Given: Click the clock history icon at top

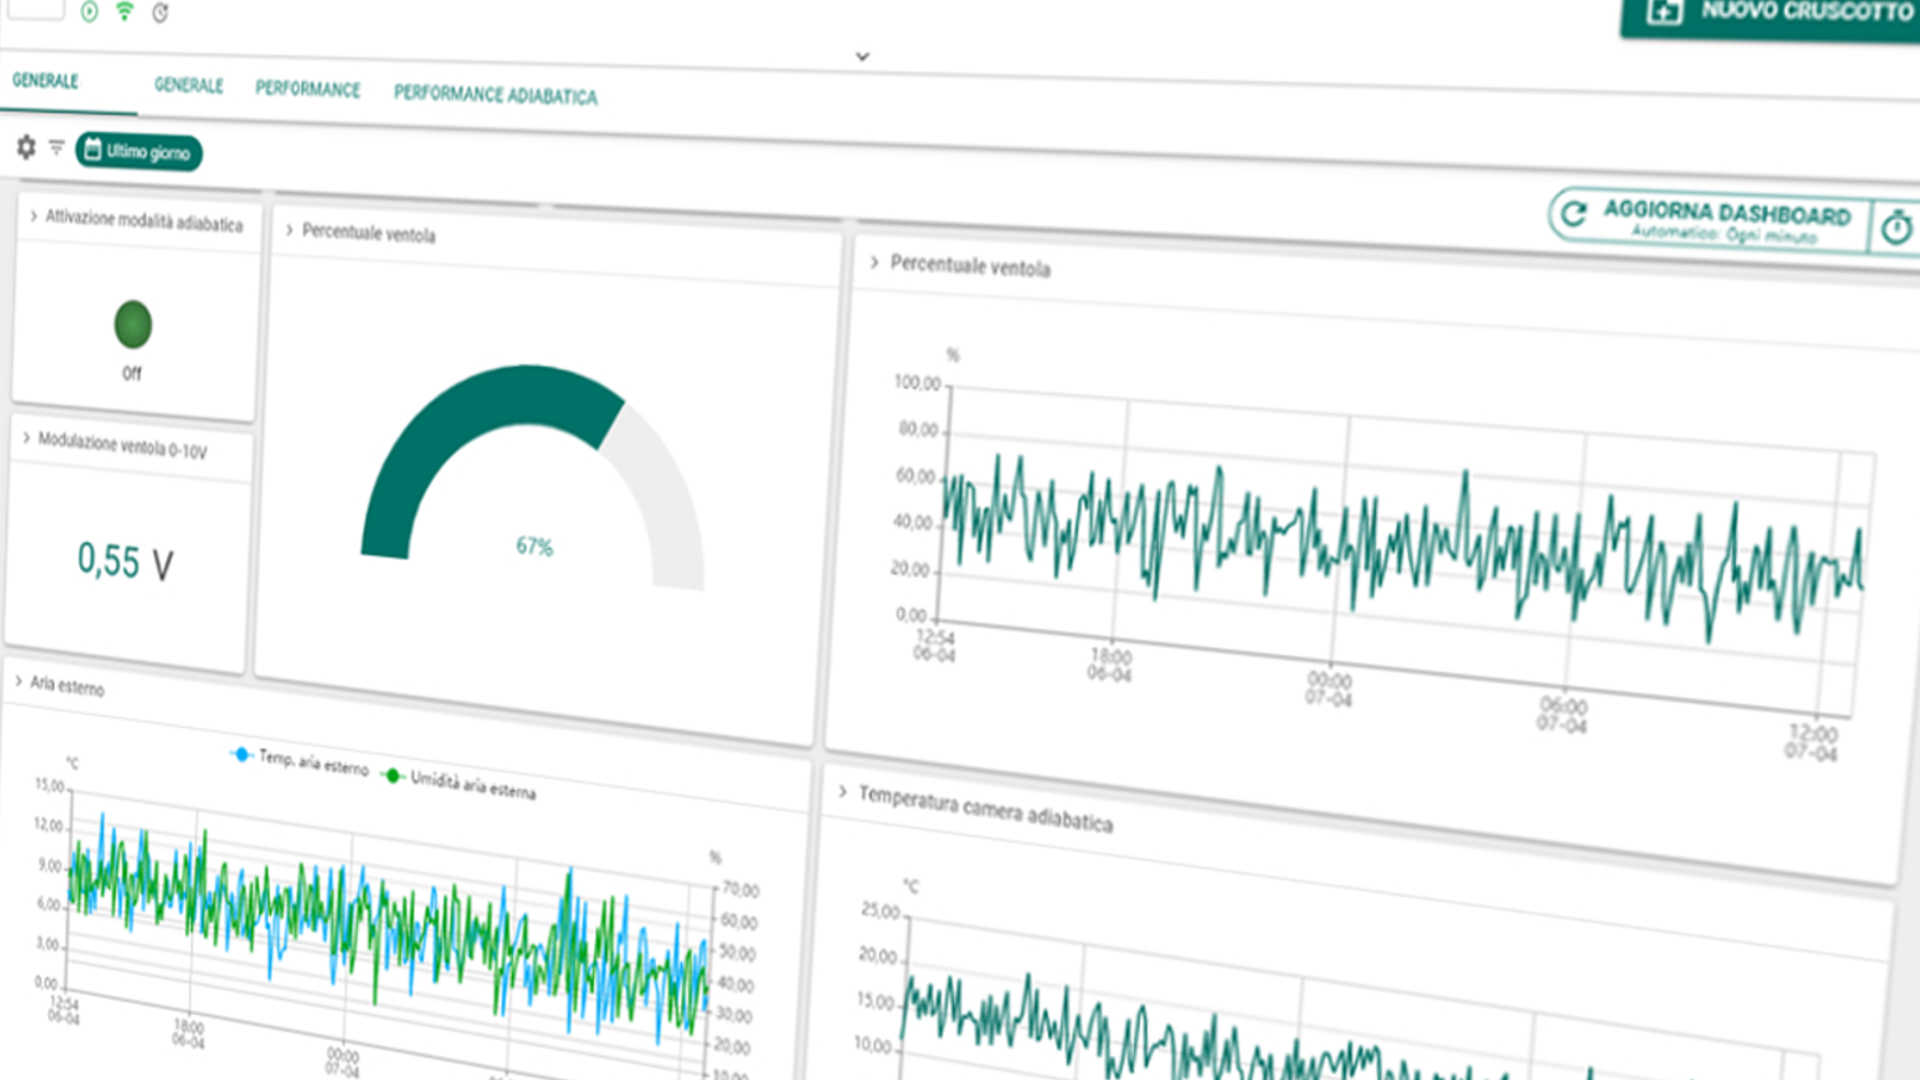Looking at the screenshot, I should pos(160,13).
